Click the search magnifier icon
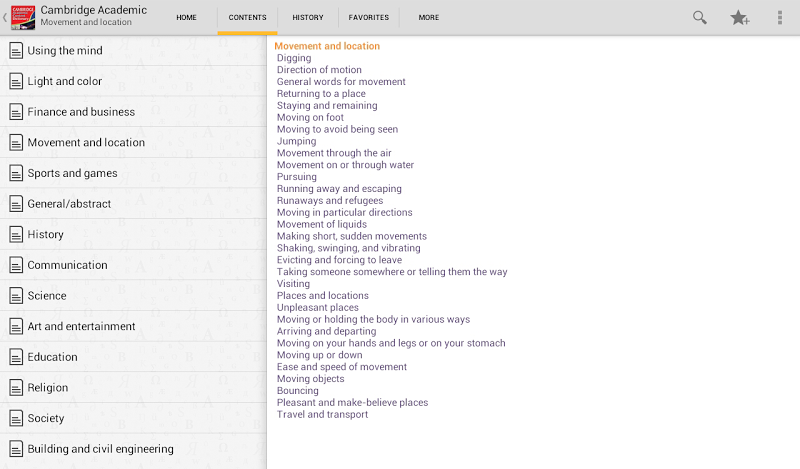The height and width of the screenshot is (469, 800). [700, 17]
